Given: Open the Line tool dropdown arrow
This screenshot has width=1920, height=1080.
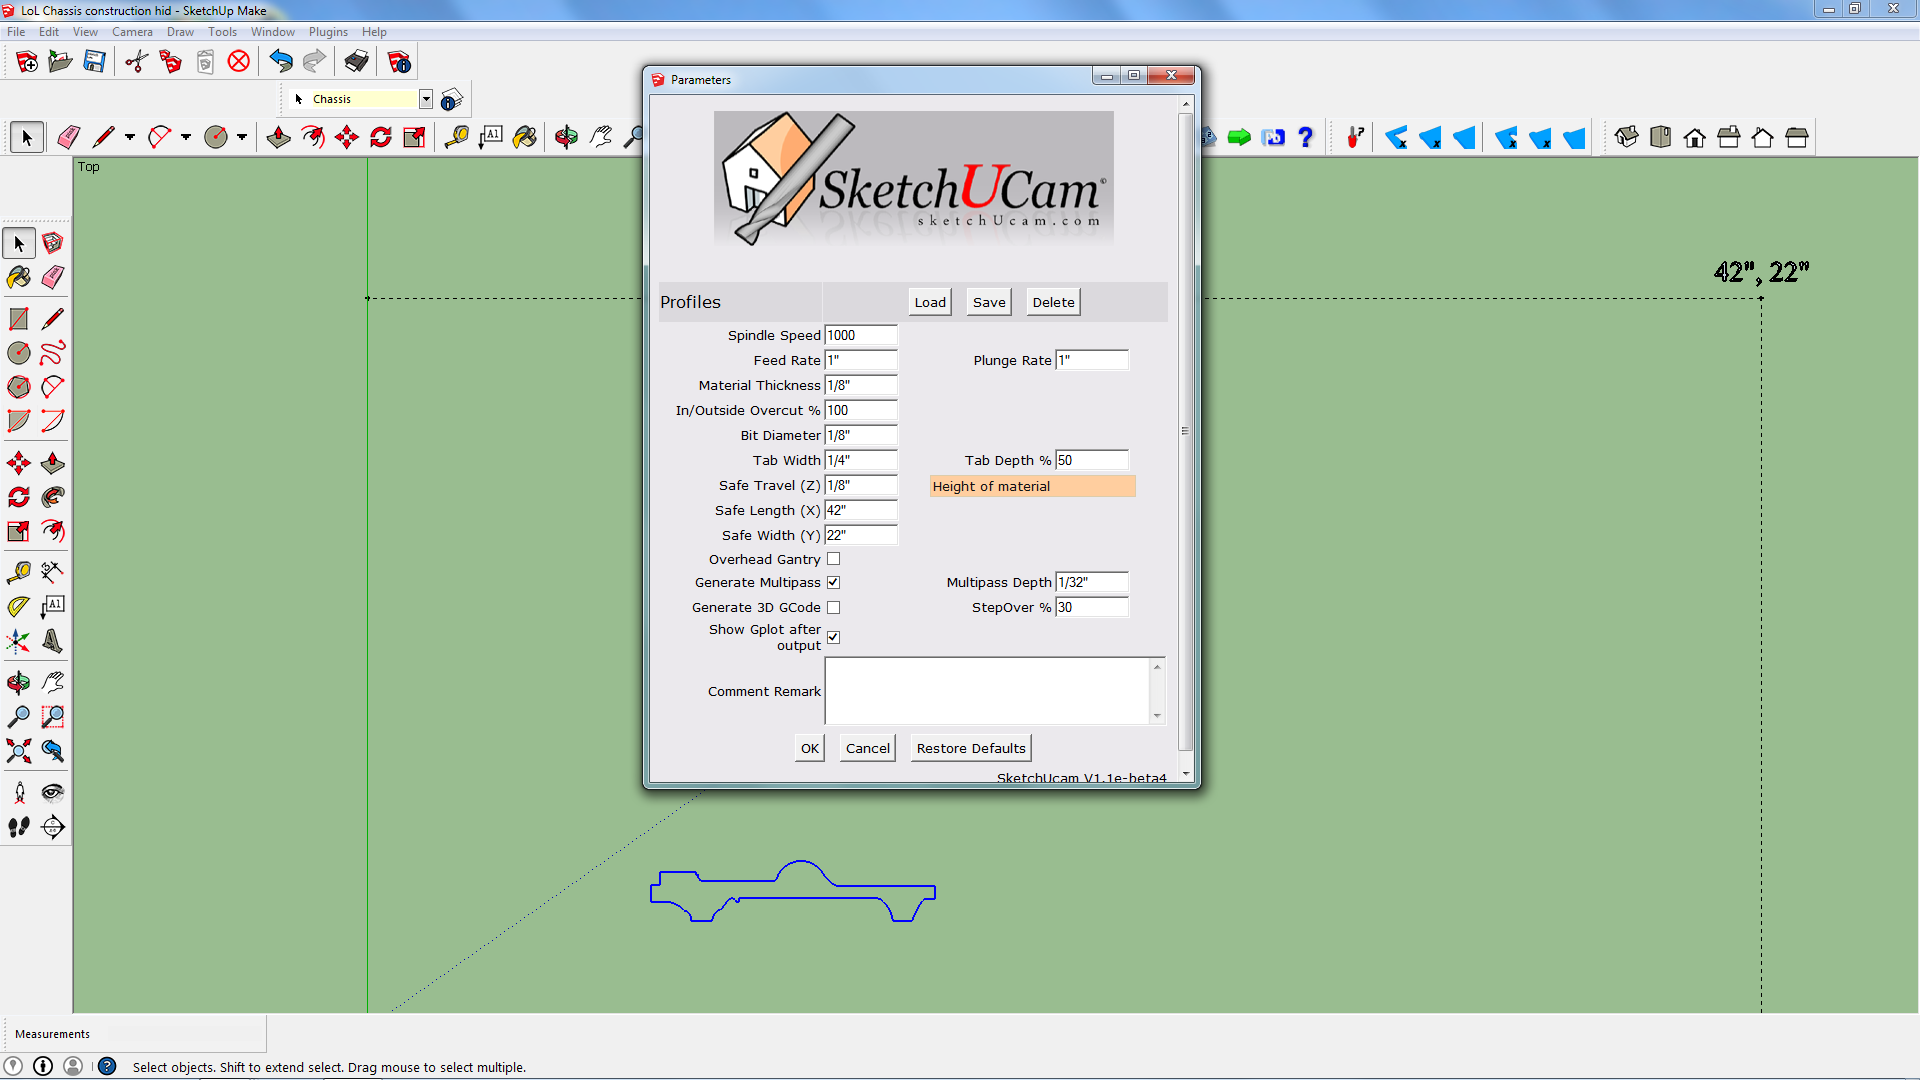Looking at the screenshot, I should (130, 137).
